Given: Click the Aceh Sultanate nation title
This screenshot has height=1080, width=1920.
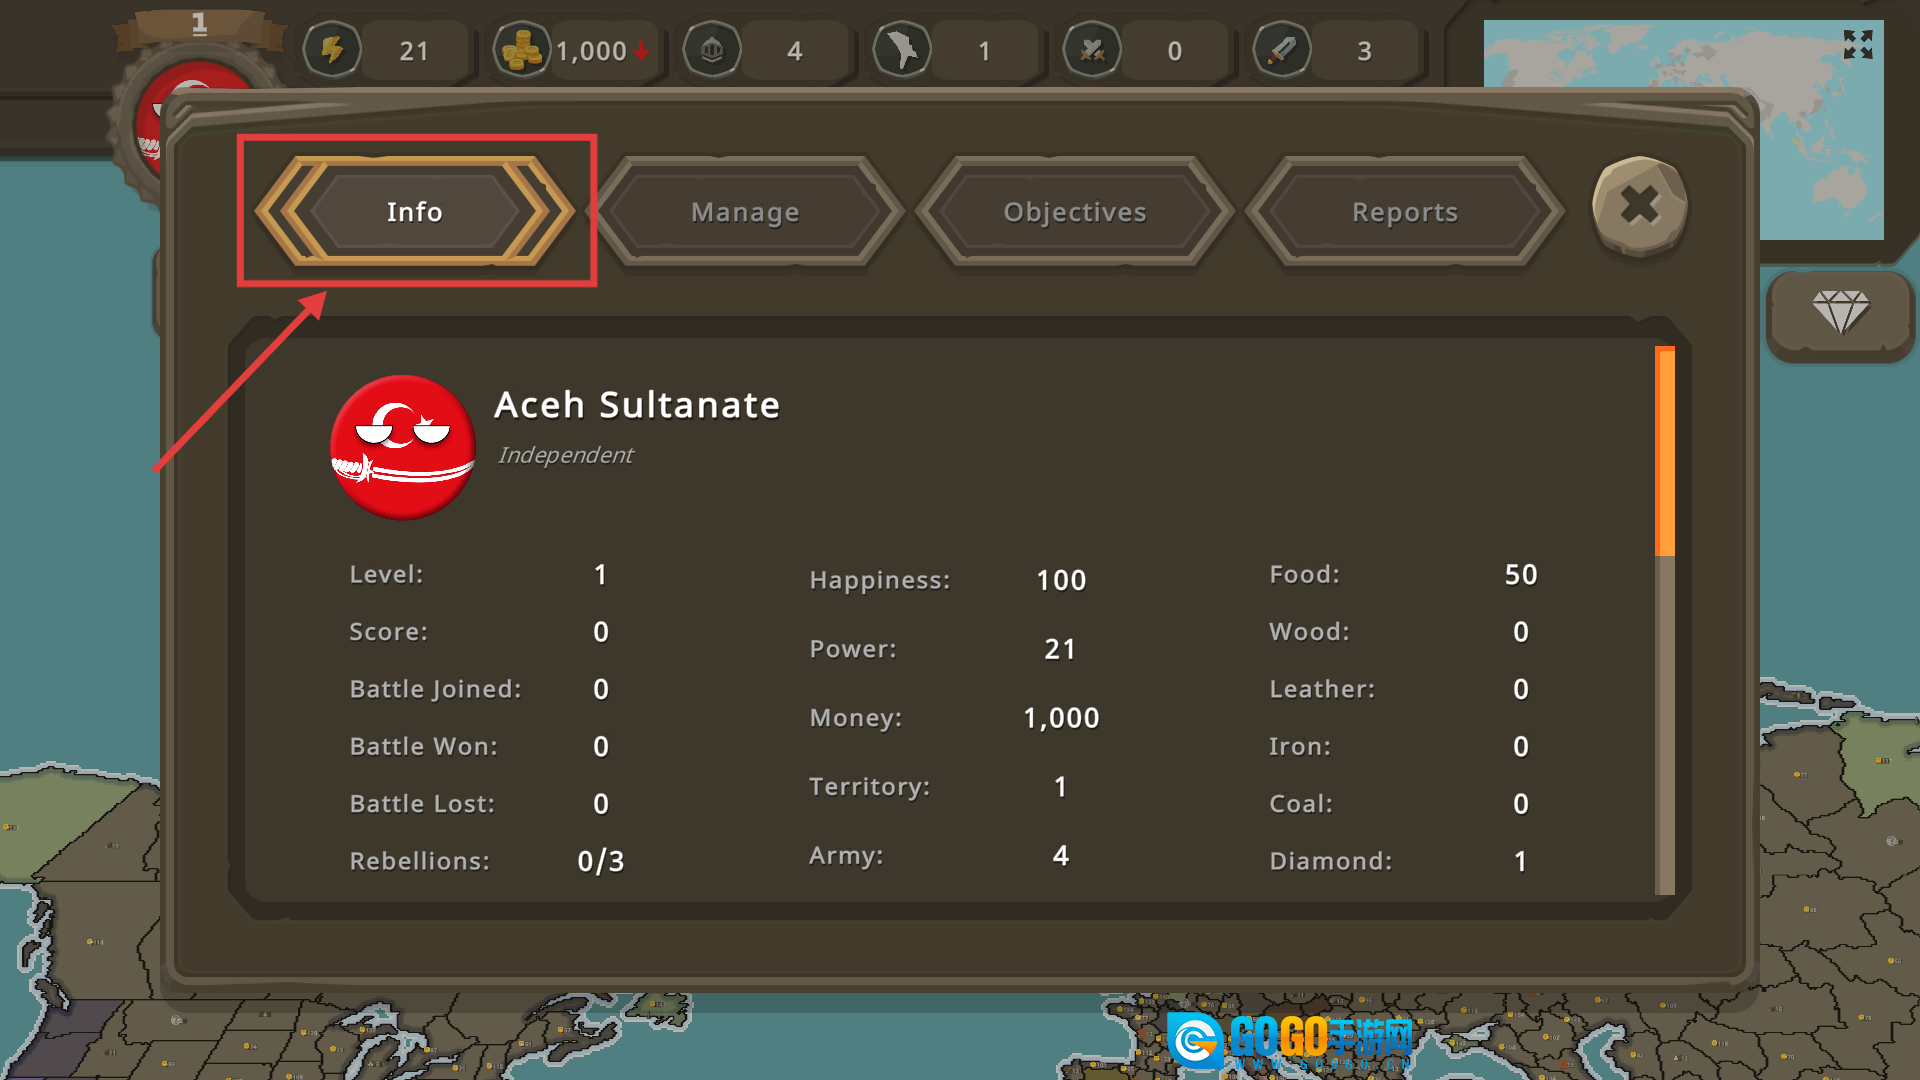Looking at the screenshot, I should [637, 405].
